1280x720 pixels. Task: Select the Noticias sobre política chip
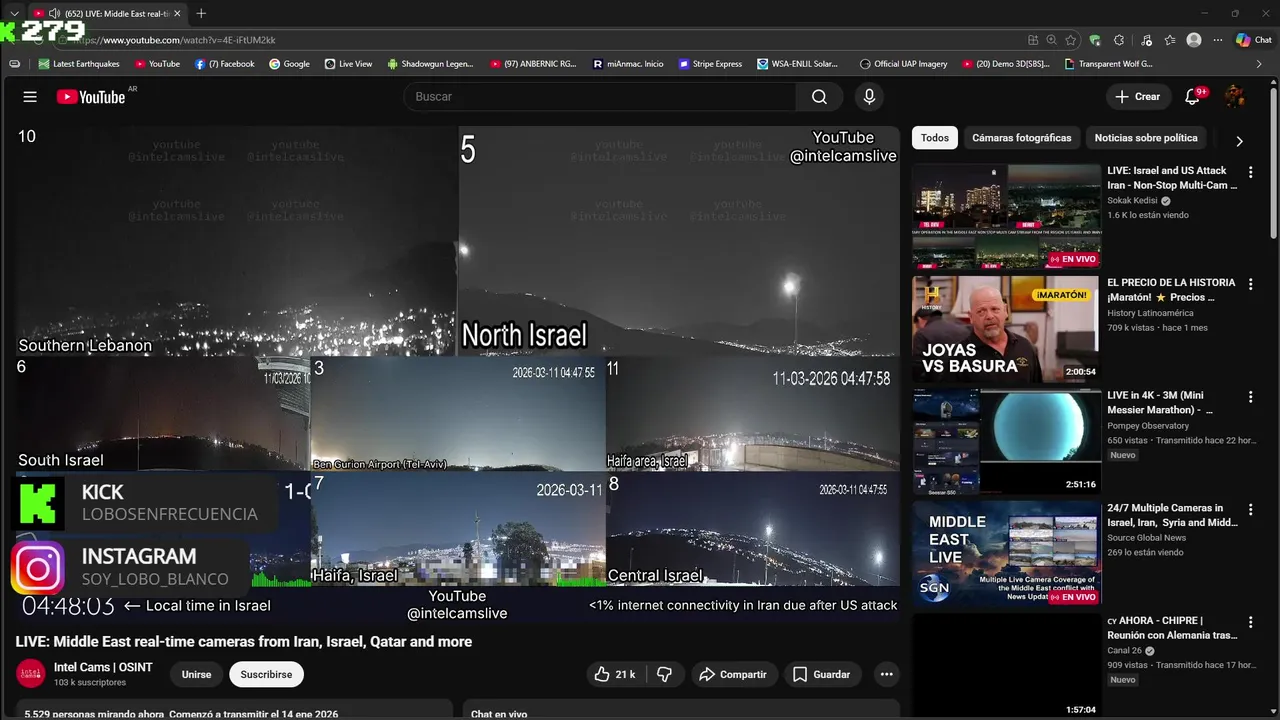point(1146,138)
